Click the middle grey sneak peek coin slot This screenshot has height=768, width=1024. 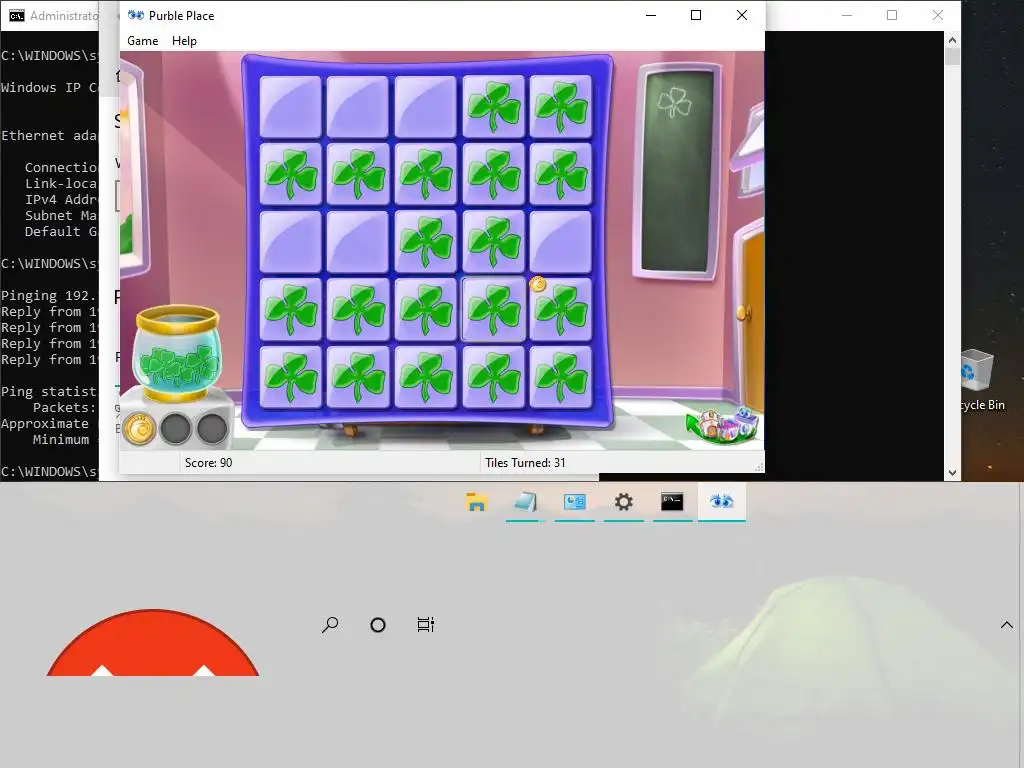tap(176, 429)
